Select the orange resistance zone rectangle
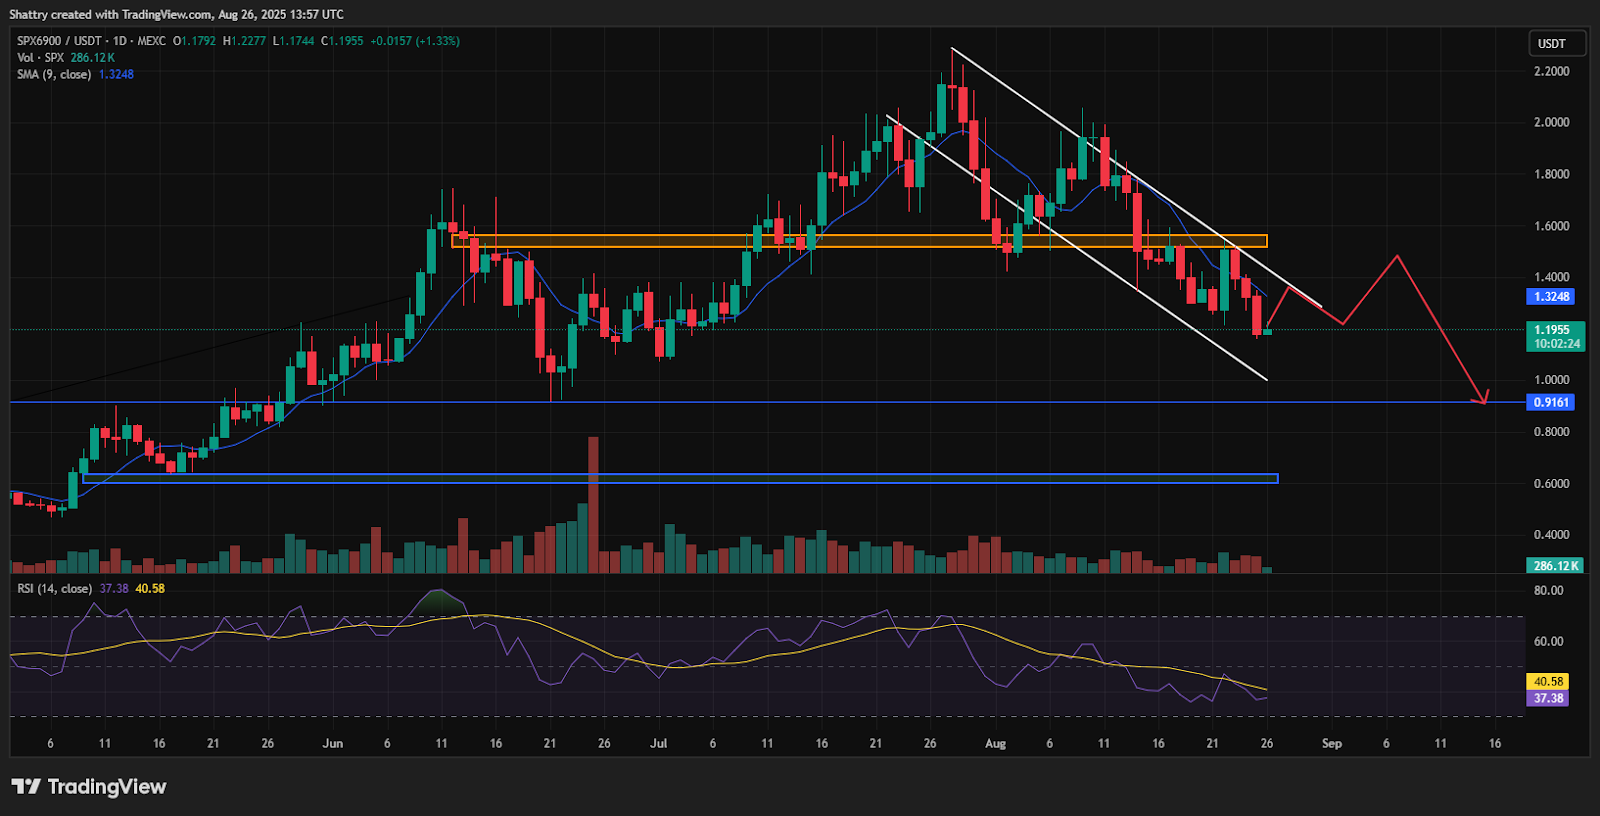The height and width of the screenshot is (816, 1600). pos(858,241)
